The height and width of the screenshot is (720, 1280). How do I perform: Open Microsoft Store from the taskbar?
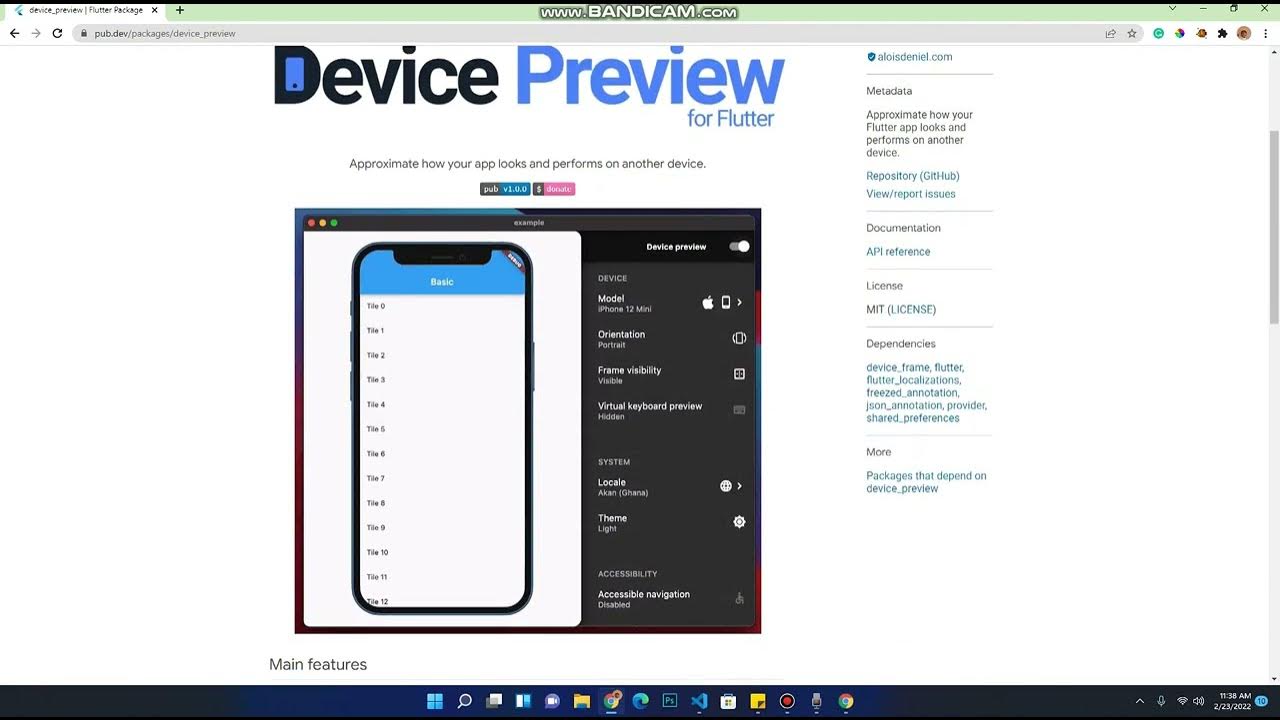pyautogui.click(x=728, y=701)
